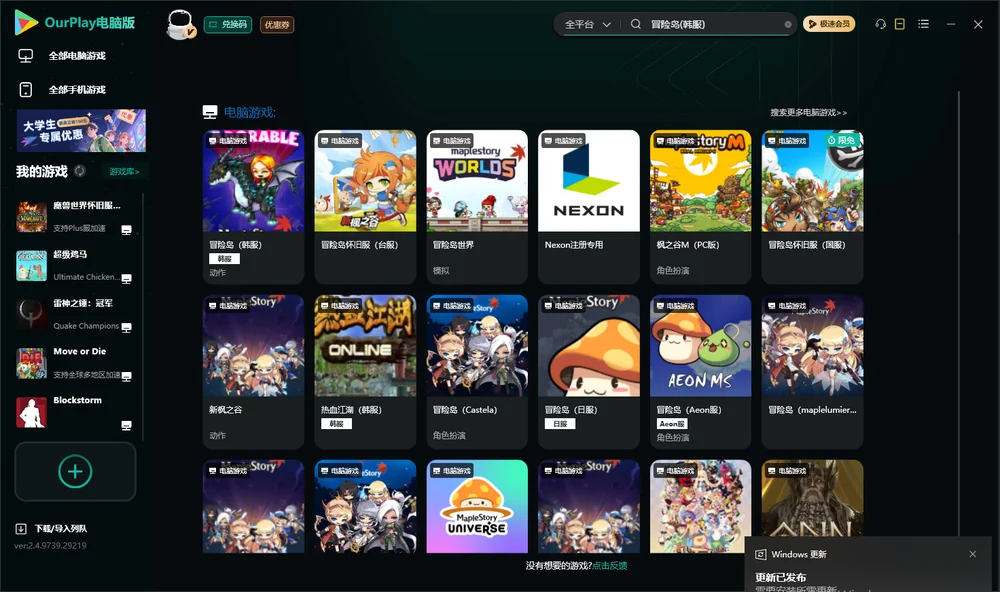Open 搜索更多电脑游戏 link
The height and width of the screenshot is (592, 1000).
click(808, 113)
